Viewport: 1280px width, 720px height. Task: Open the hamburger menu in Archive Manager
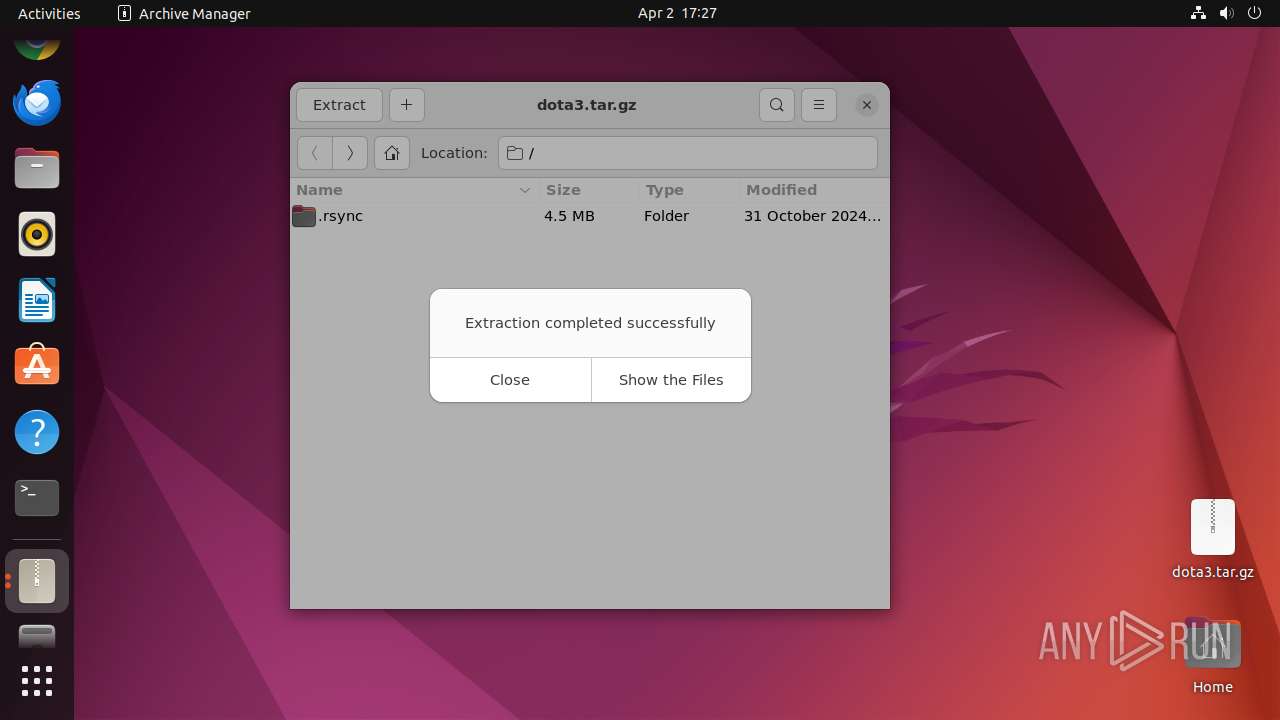click(819, 104)
